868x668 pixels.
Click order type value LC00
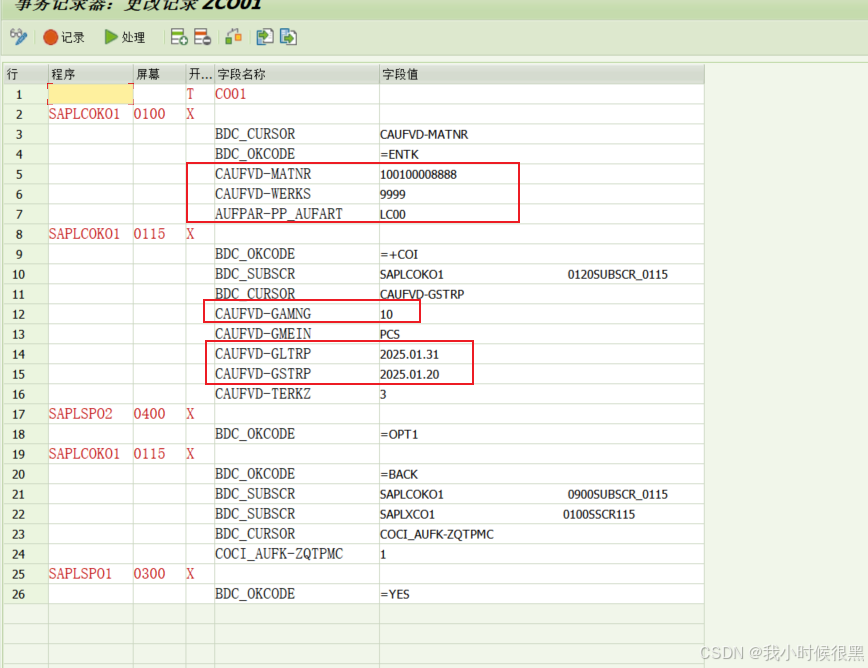point(392,214)
